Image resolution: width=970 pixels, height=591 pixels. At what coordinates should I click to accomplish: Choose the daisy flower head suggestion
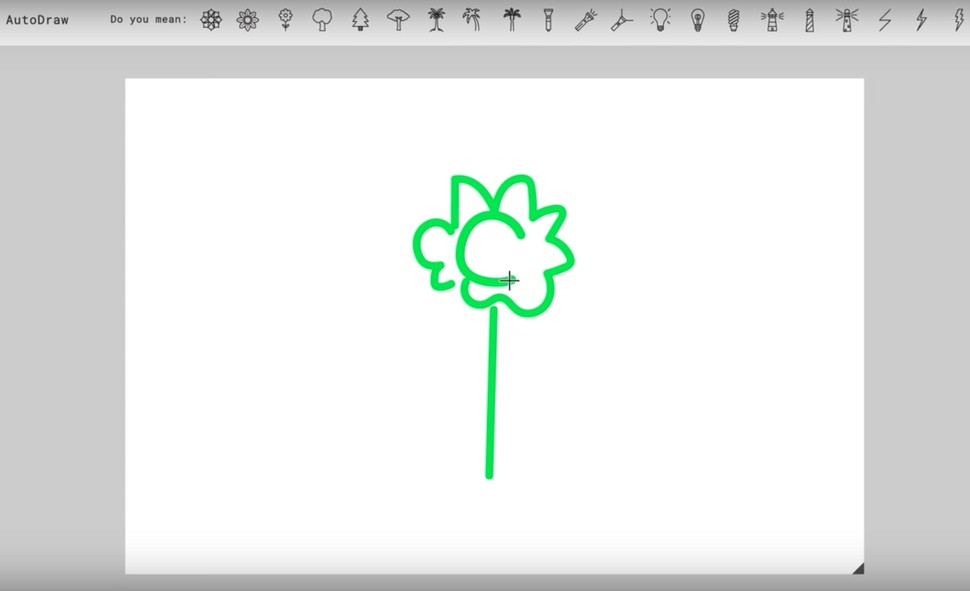pyautogui.click(x=247, y=20)
